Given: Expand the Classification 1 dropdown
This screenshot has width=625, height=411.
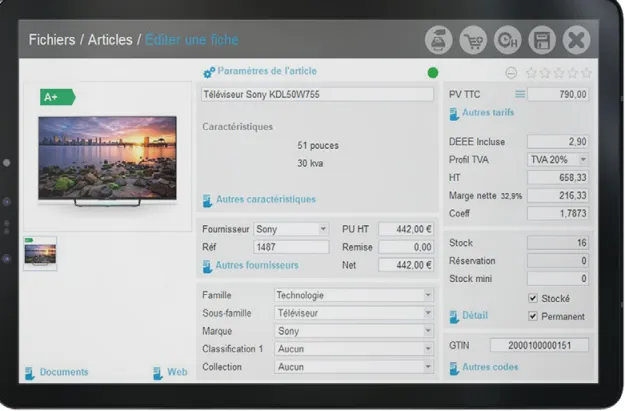Looking at the screenshot, I should point(428,349).
